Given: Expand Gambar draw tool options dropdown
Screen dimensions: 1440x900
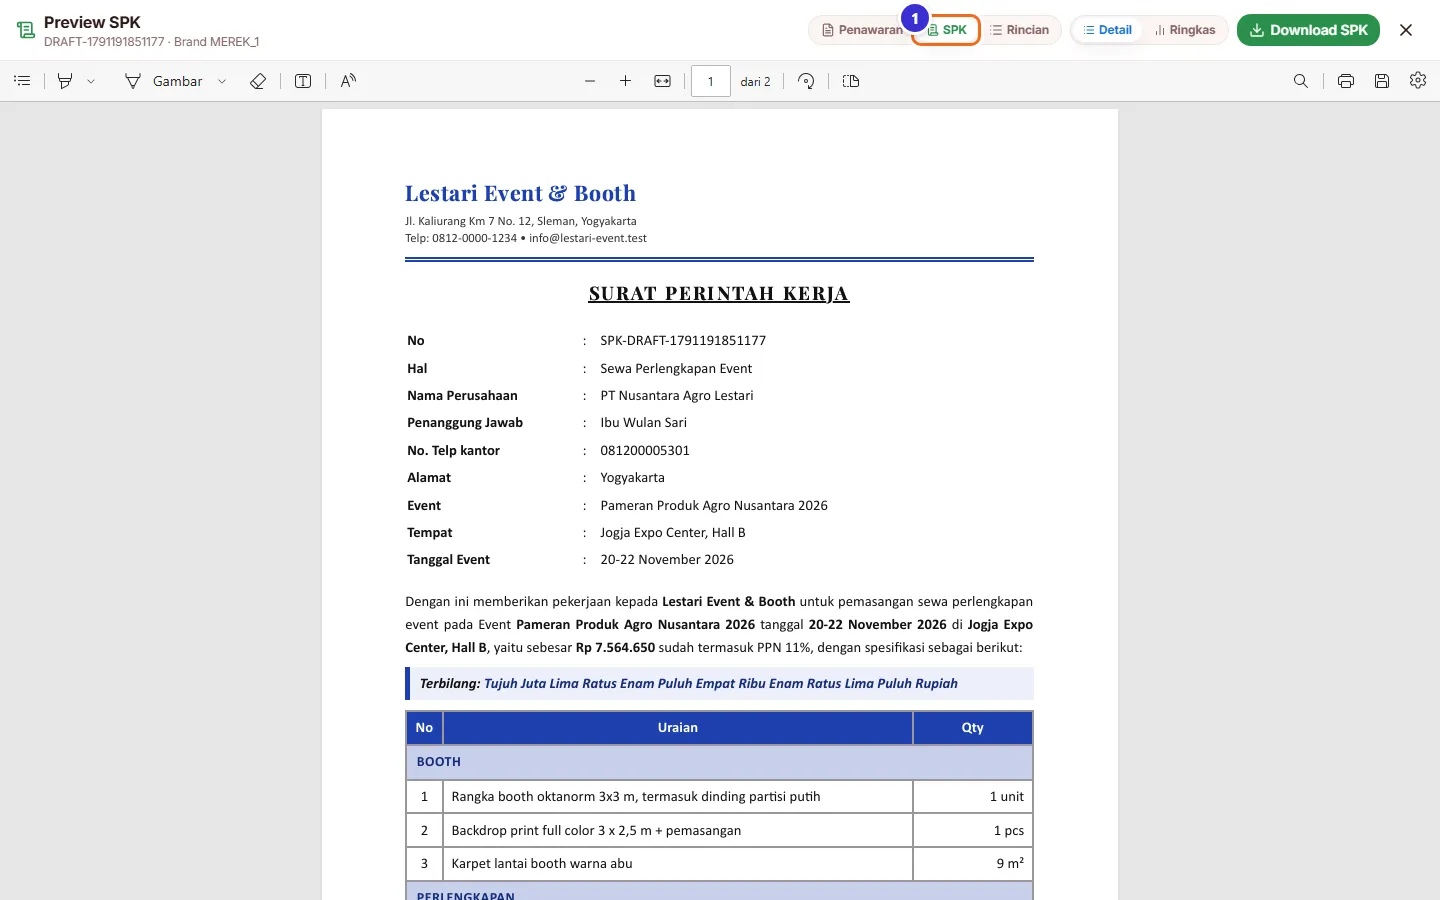Looking at the screenshot, I should pyautogui.click(x=222, y=81).
